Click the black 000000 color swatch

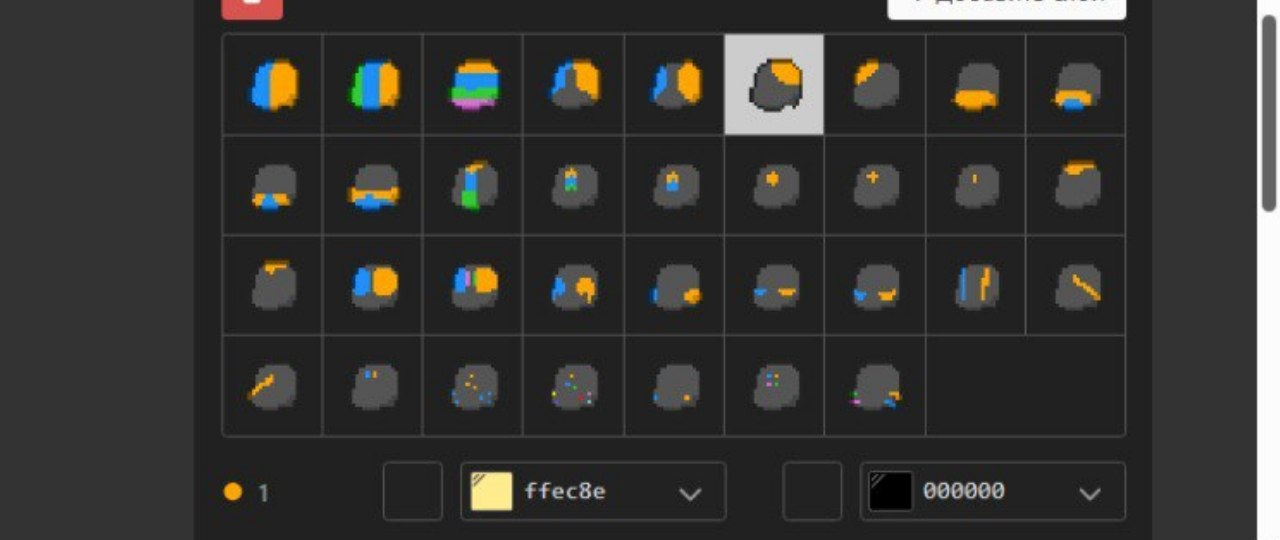click(x=891, y=491)
